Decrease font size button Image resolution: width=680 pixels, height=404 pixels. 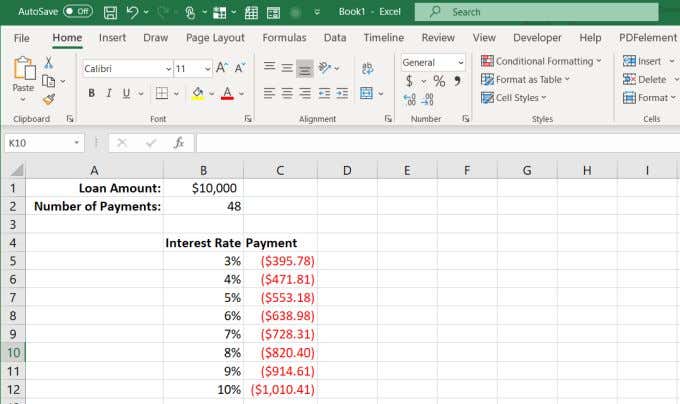[240, 68]
